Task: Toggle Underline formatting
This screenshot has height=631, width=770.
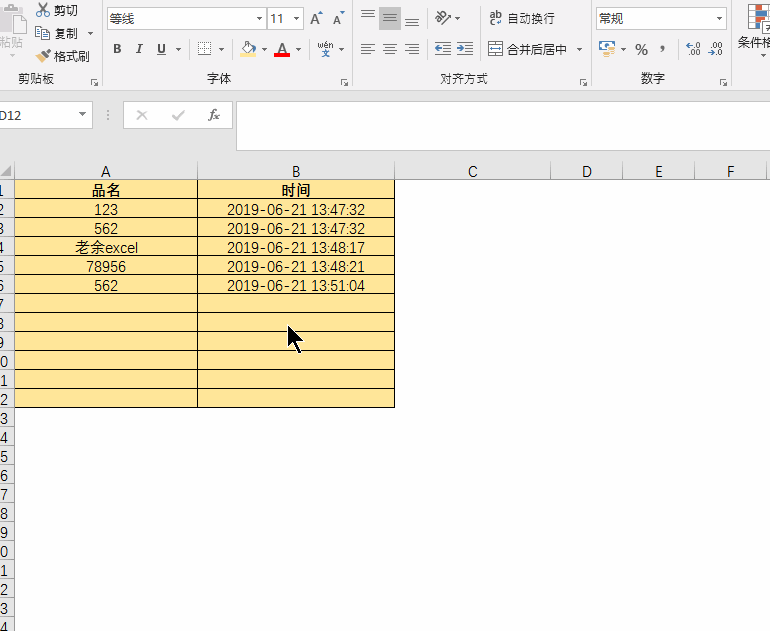Action: (161, 49)
